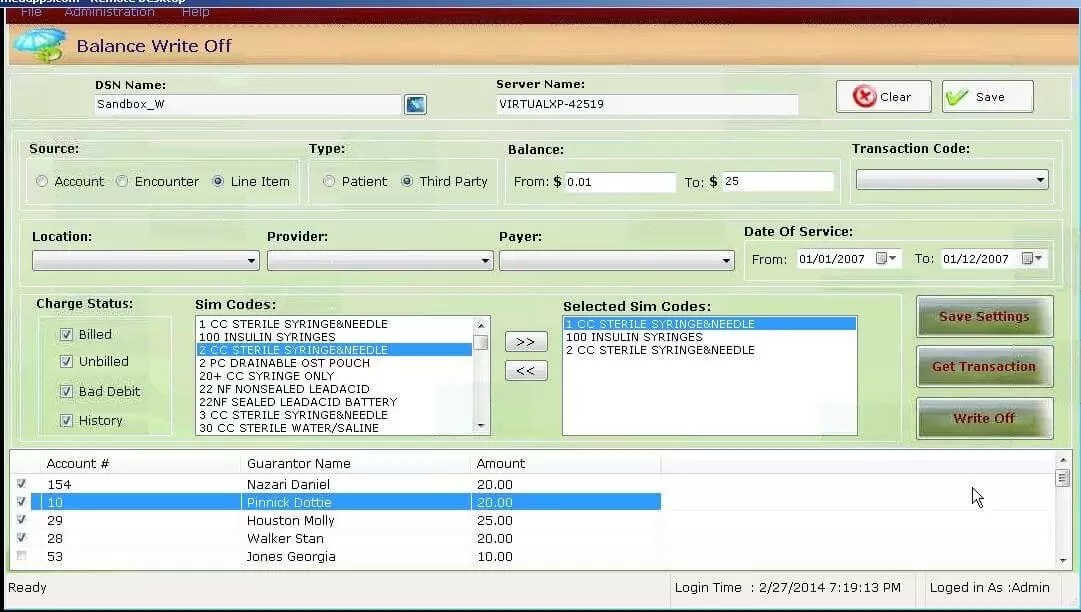Enable the Bad Debit checkbox

[67, 391]
